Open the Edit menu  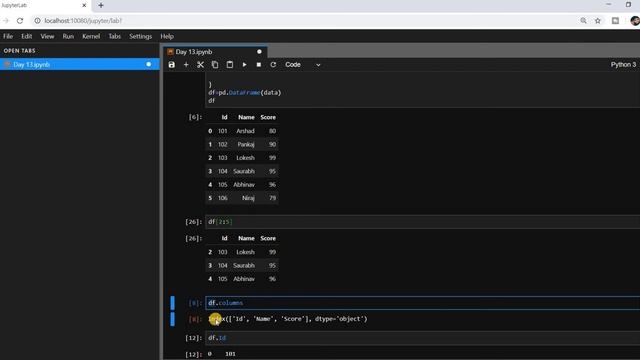[27, 36]
